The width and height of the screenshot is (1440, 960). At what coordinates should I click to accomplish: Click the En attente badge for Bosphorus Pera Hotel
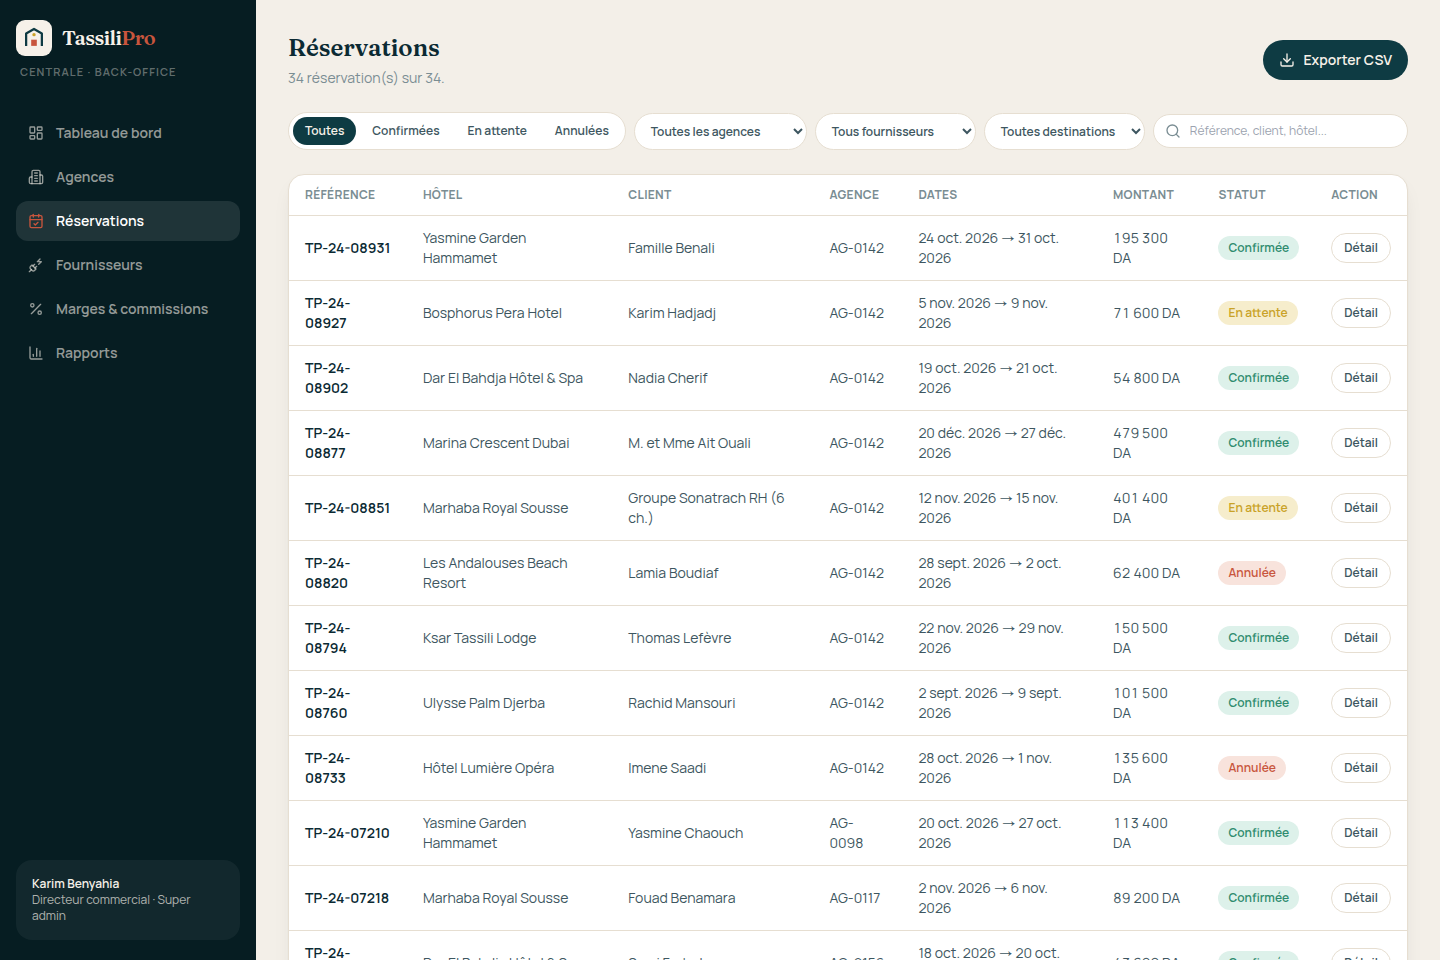tap(1258, 313)
